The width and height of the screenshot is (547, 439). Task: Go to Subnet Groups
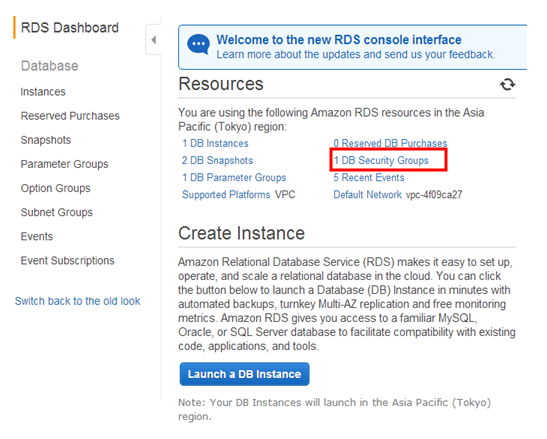57,212
